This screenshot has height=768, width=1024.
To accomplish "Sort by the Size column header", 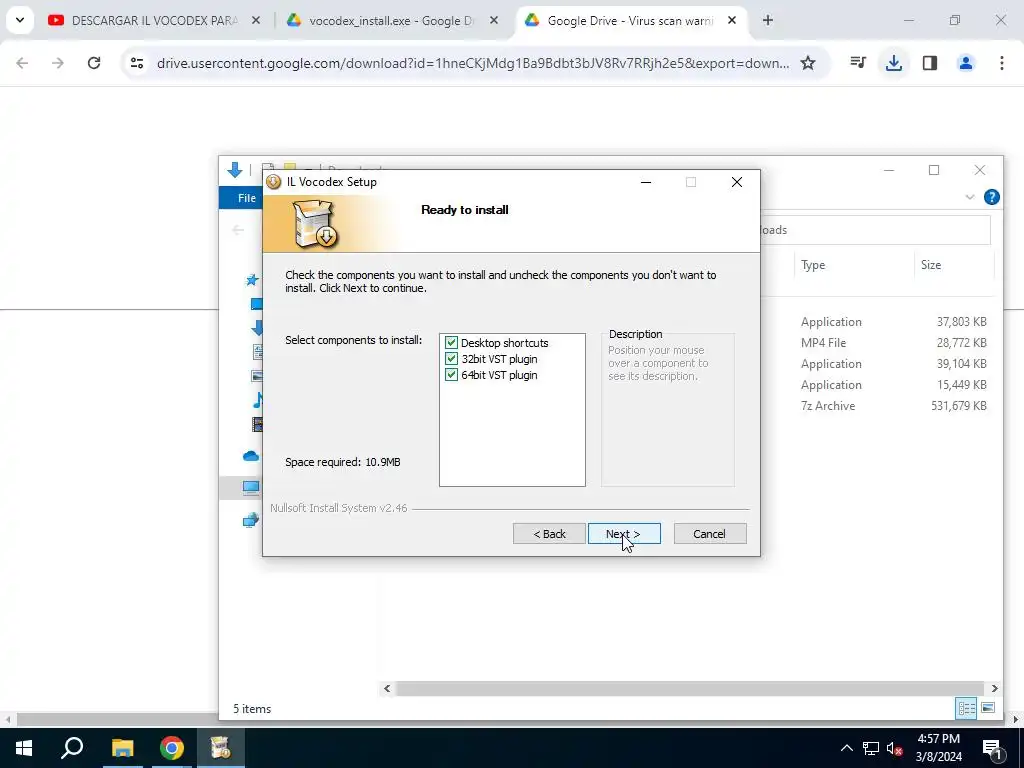I will (x=931, y=264).
